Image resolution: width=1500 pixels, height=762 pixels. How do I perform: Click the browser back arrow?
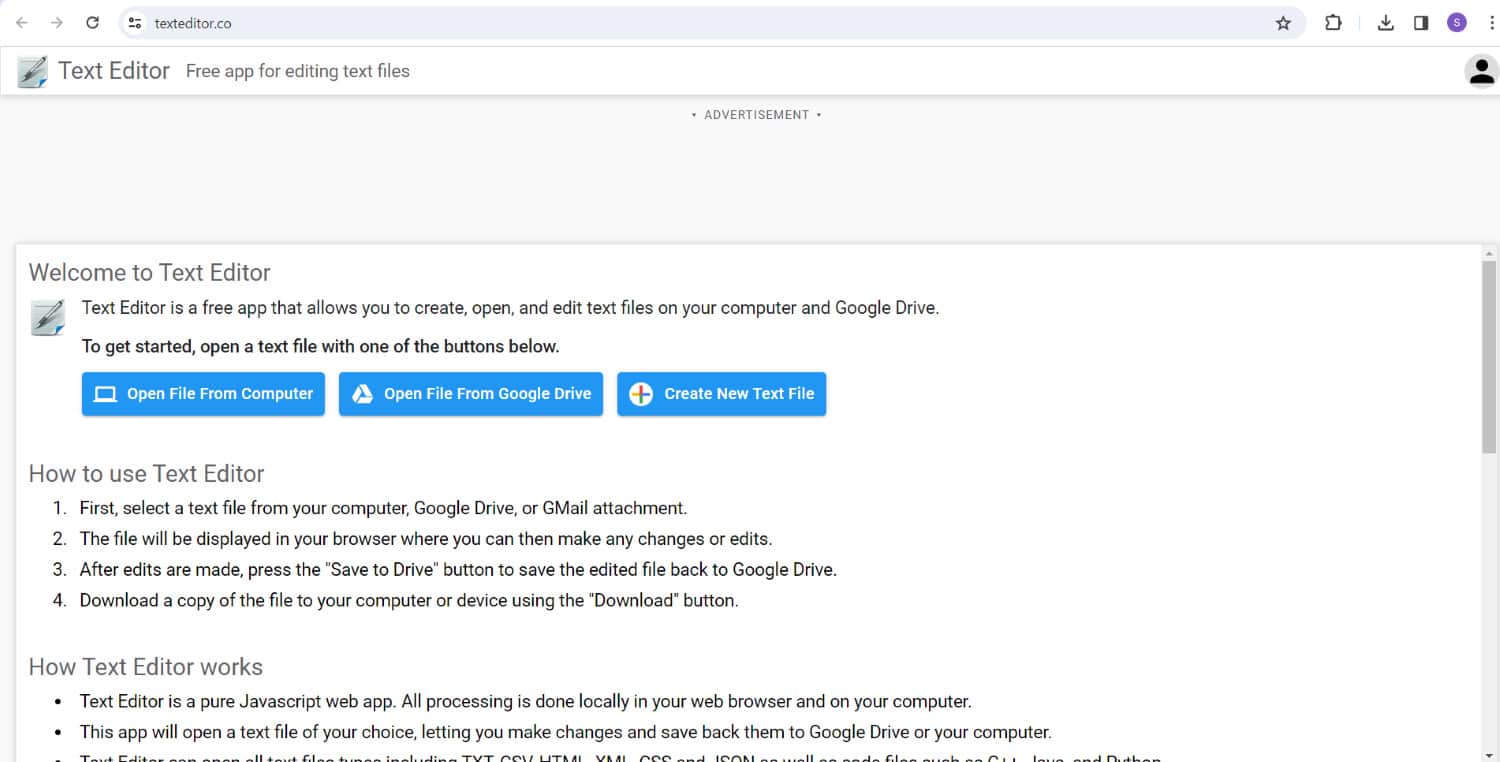click(x=22, y=23)
